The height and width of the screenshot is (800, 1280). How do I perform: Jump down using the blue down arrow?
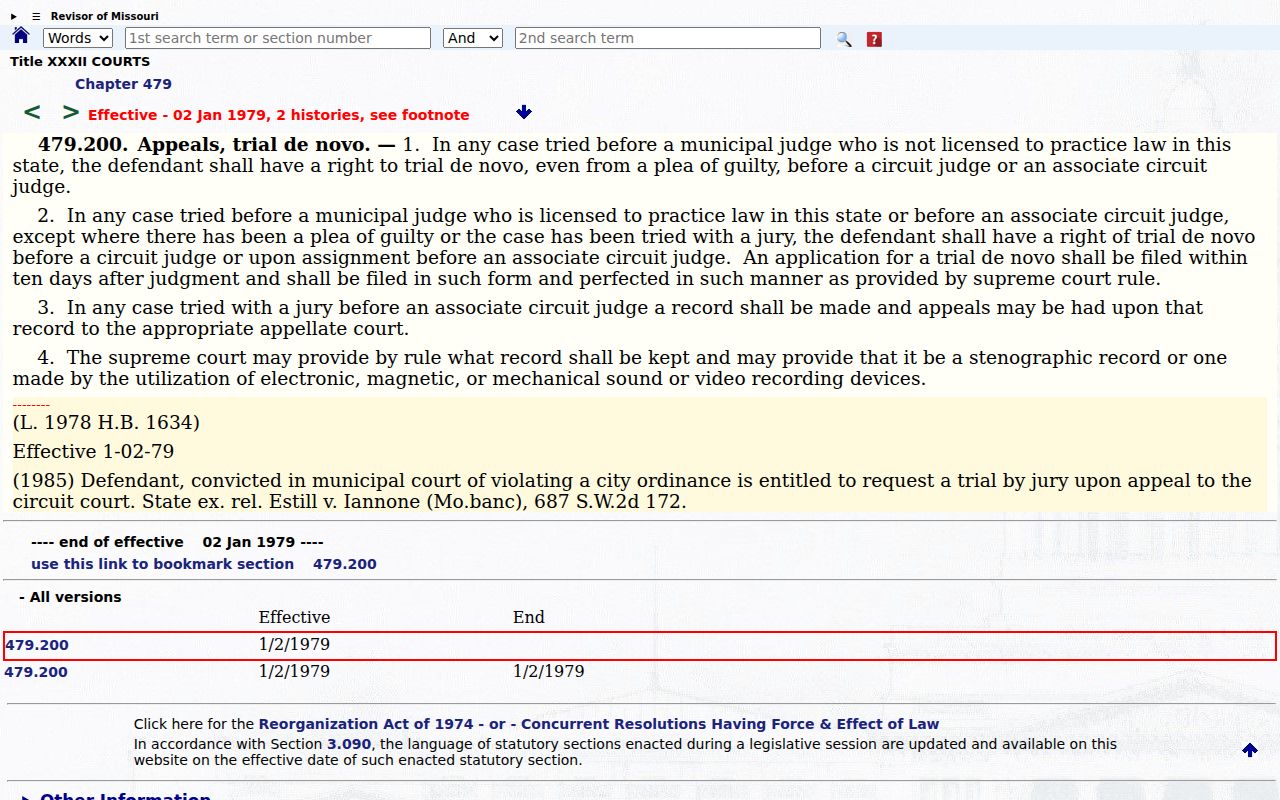[x=524, y=113]
